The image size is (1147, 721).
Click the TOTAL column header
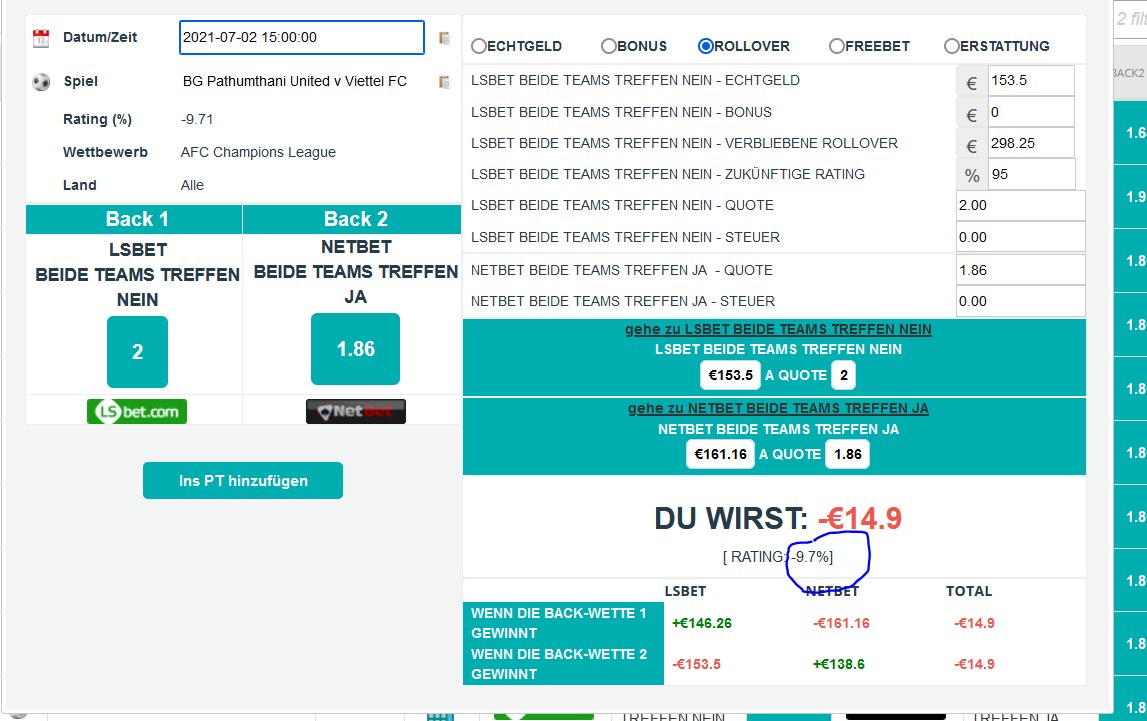point(969,591)
